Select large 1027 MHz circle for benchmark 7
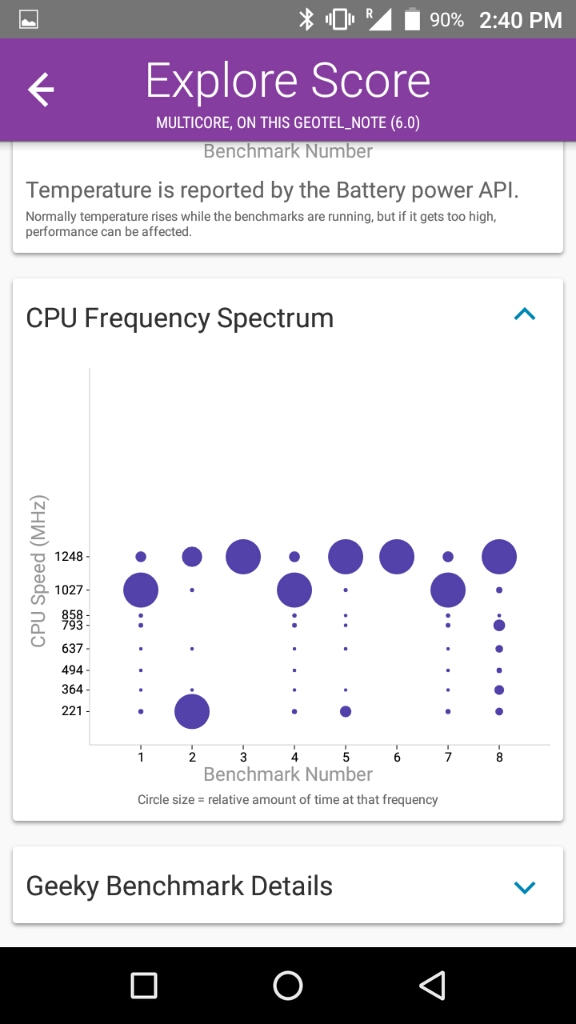 [448, 590]
